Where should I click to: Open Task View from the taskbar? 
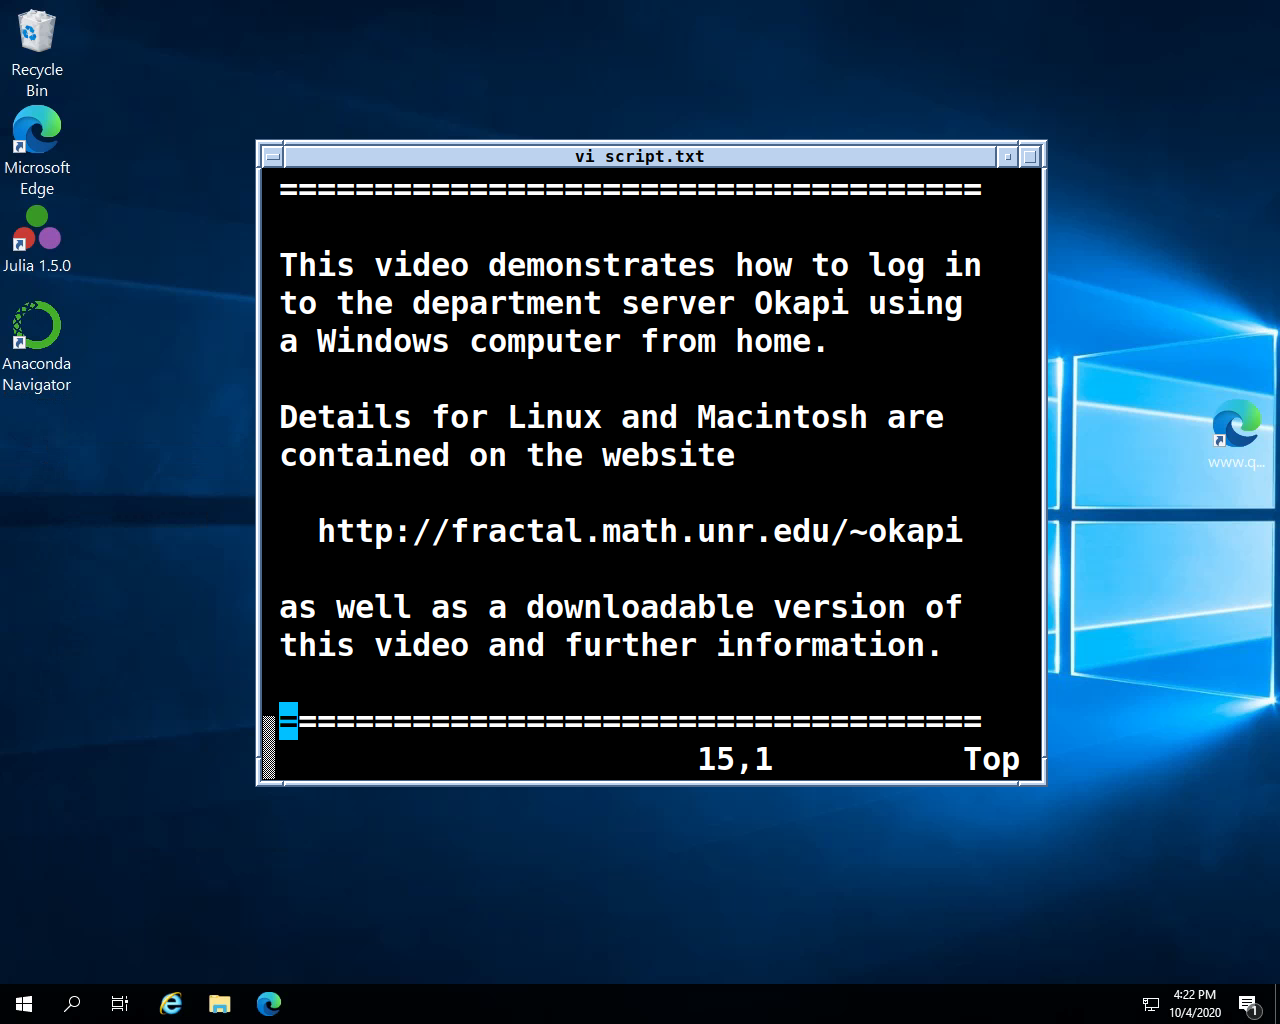(x=120, y=1004)
